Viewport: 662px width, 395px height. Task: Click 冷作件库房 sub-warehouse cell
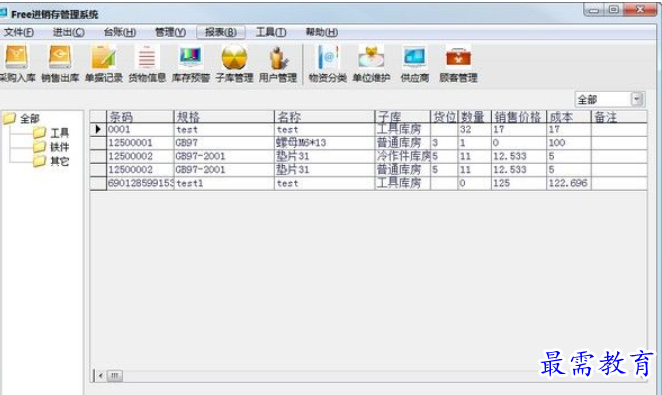pyautogui.click(x=403, y=157)
